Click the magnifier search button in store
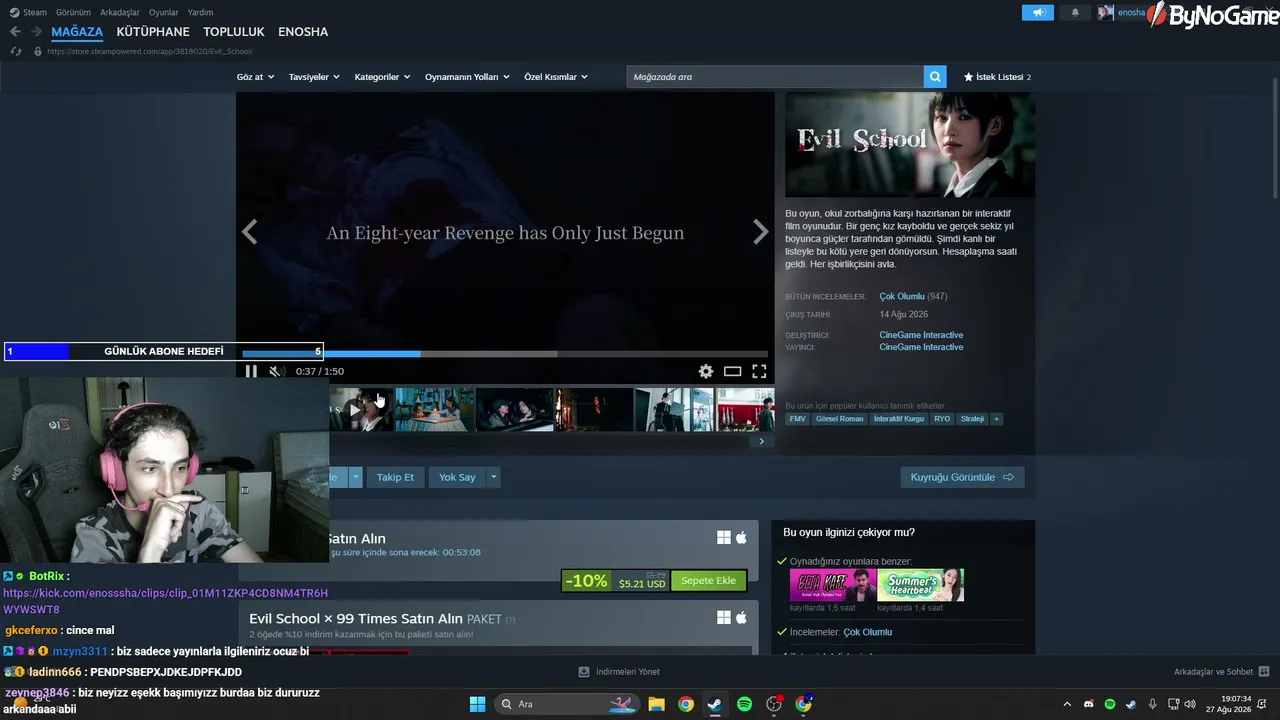The width and height of the screenshot is (1280, 720). click(x=935, y=77)
